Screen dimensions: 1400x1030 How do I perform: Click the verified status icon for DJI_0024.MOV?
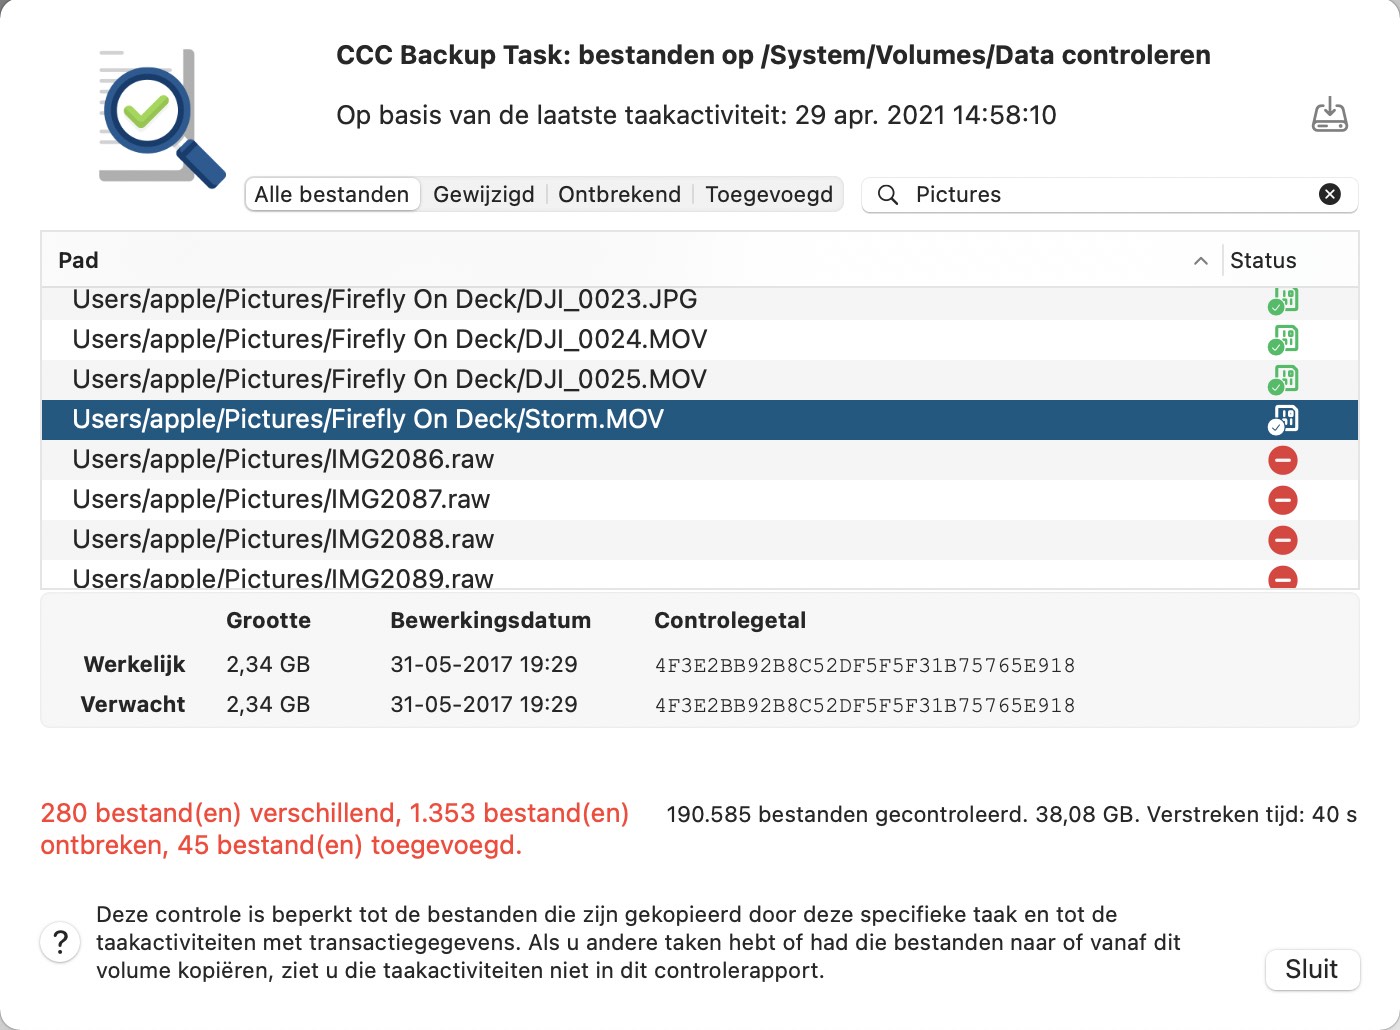pos(1283,340)
